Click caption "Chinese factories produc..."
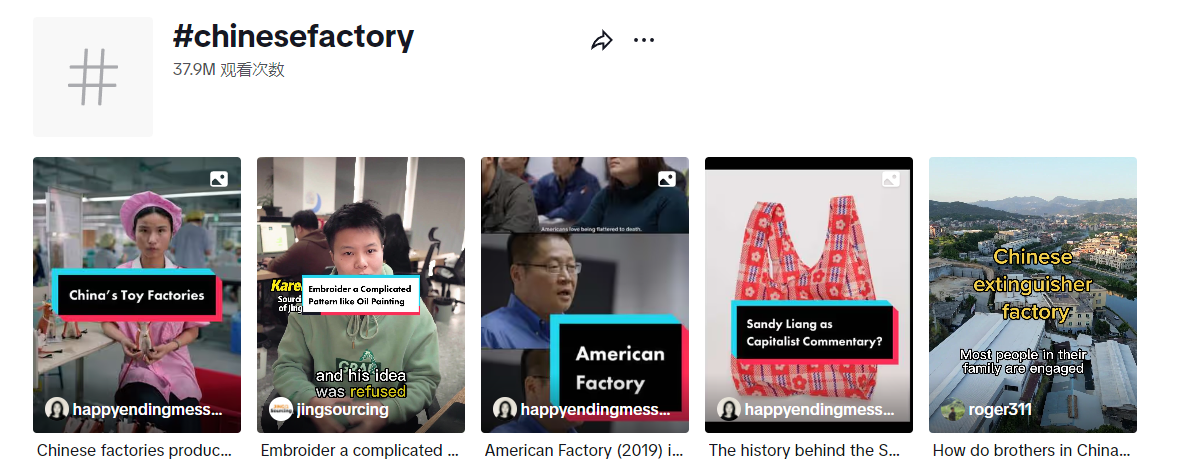1182x476 pixels. pos(134,450)
